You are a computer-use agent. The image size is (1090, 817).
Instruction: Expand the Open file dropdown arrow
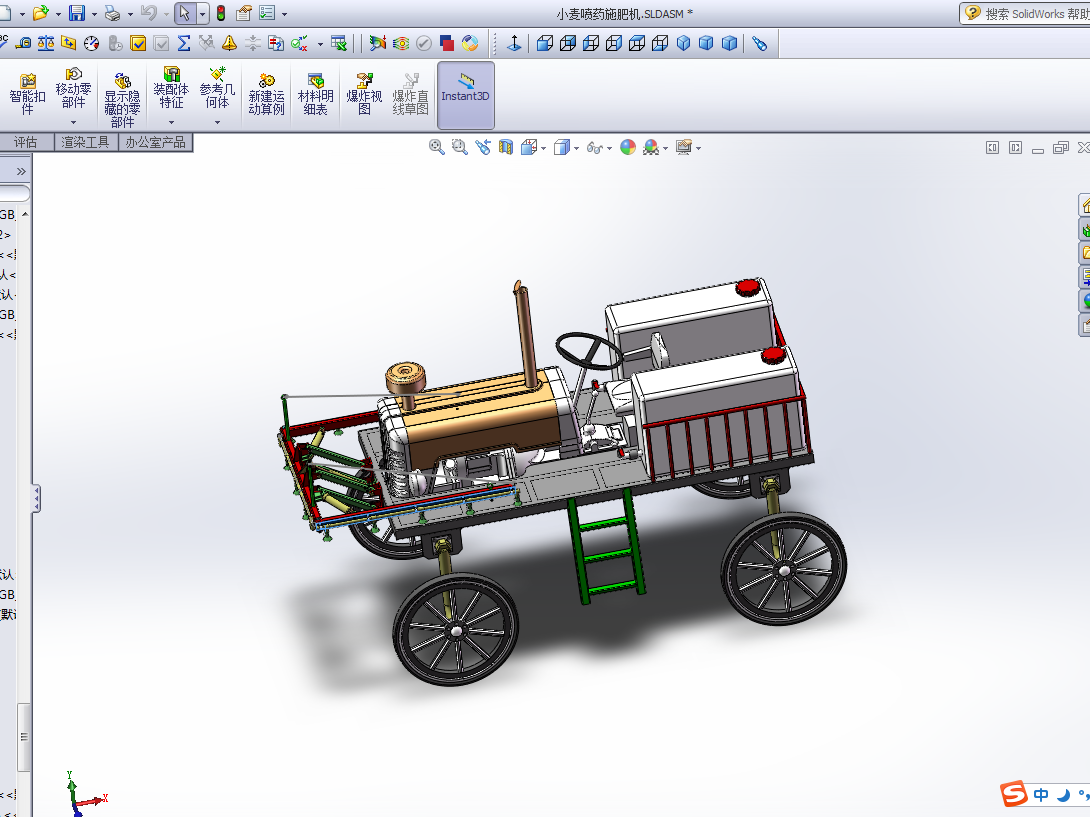(58, 14)
